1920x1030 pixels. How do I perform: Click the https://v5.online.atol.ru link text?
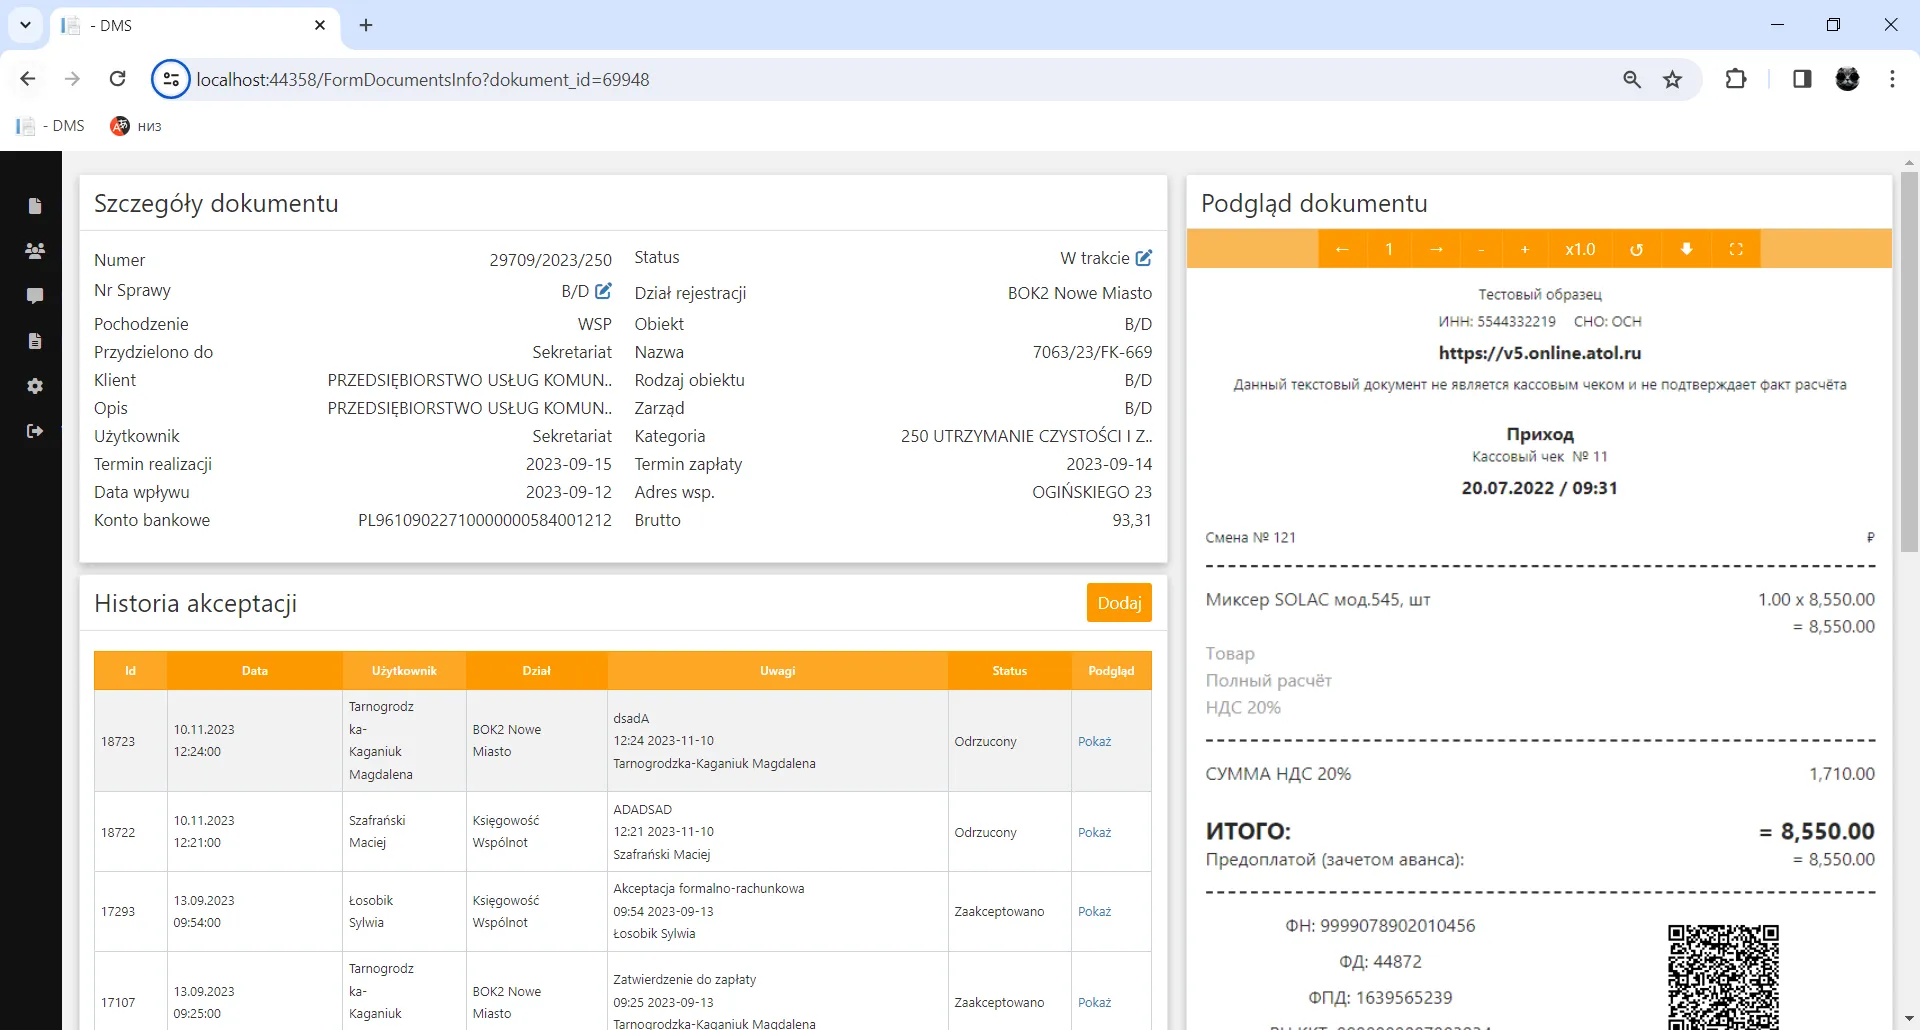pyautogui.click(x=1539, y=353)
